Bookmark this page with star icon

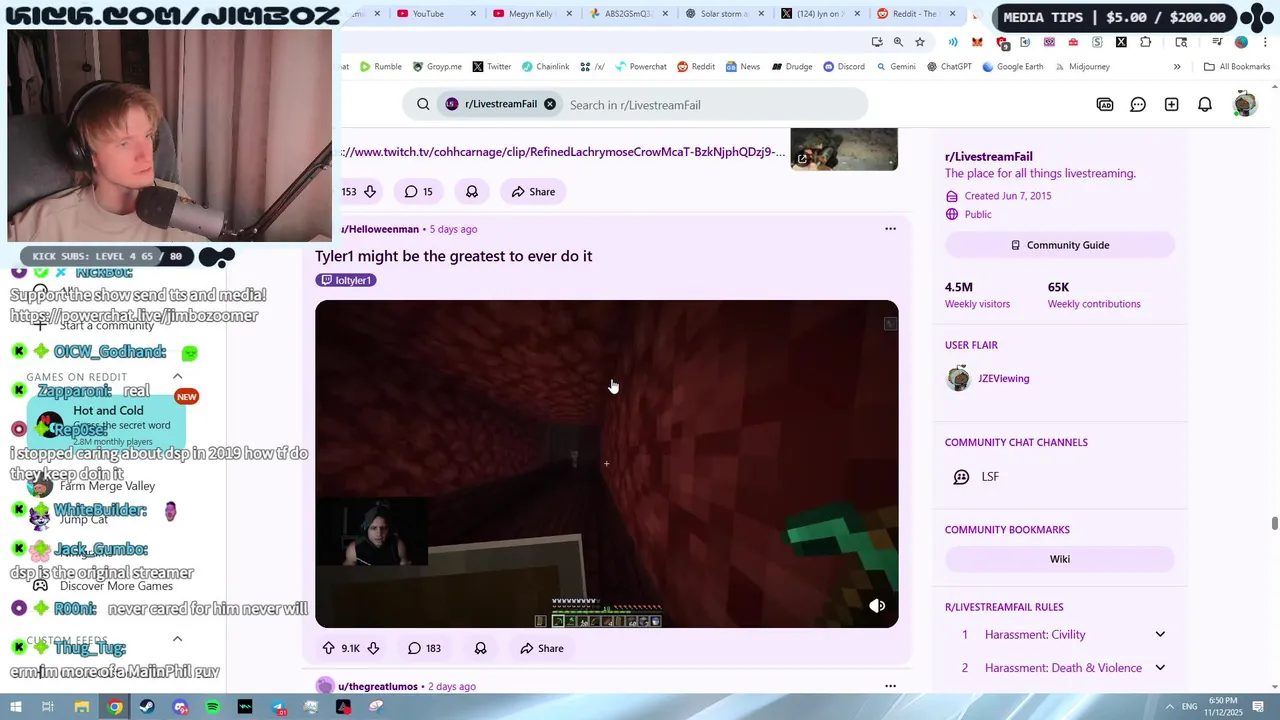click(920, 42)
